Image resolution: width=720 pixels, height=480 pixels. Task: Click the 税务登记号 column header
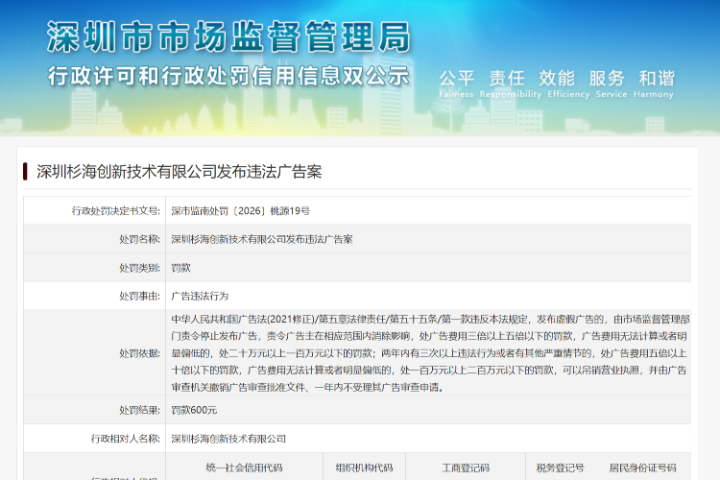click(559, 467)
